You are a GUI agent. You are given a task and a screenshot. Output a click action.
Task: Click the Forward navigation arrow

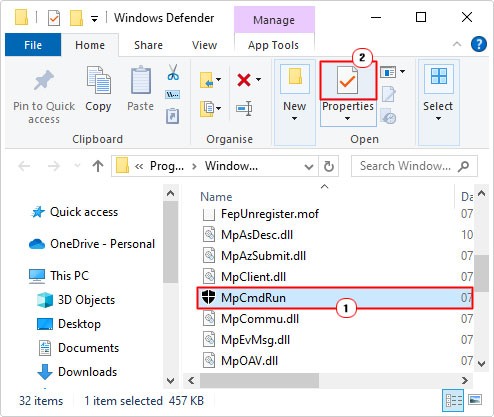[54, 166]
